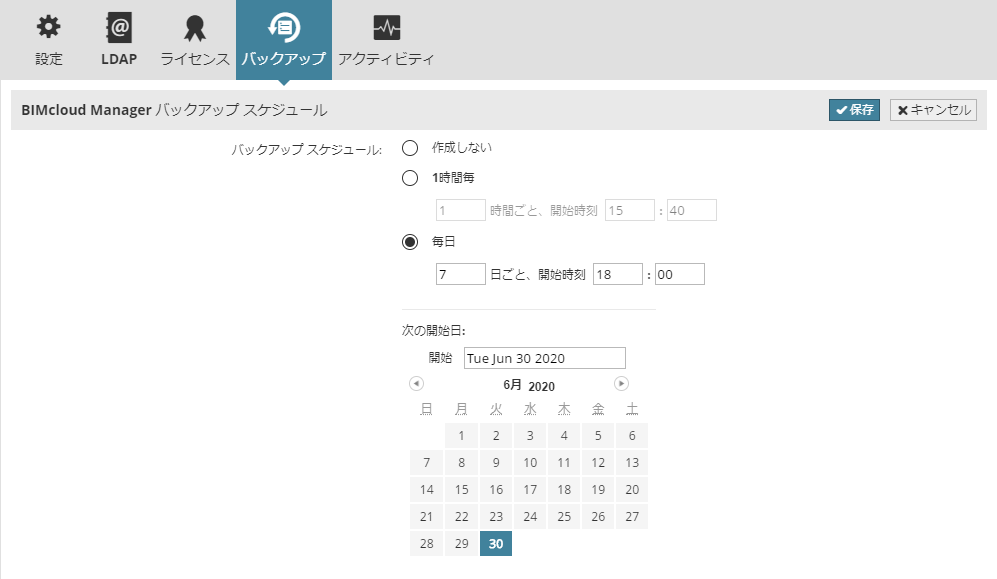Pick June 16 in the calendar

[x=496, y=489]
